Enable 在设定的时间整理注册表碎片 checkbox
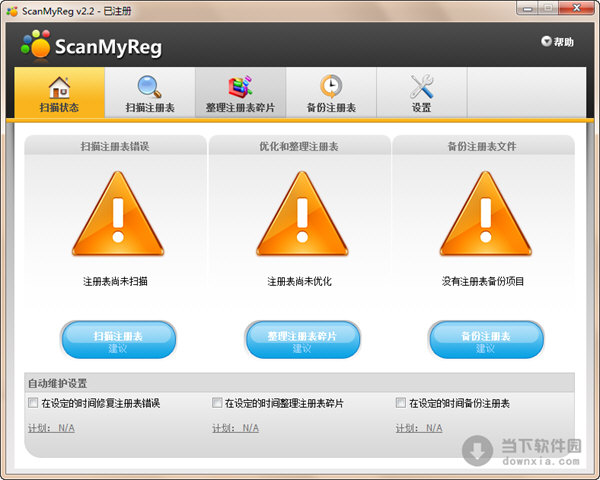The image size is (600, 480). (217, 403)
